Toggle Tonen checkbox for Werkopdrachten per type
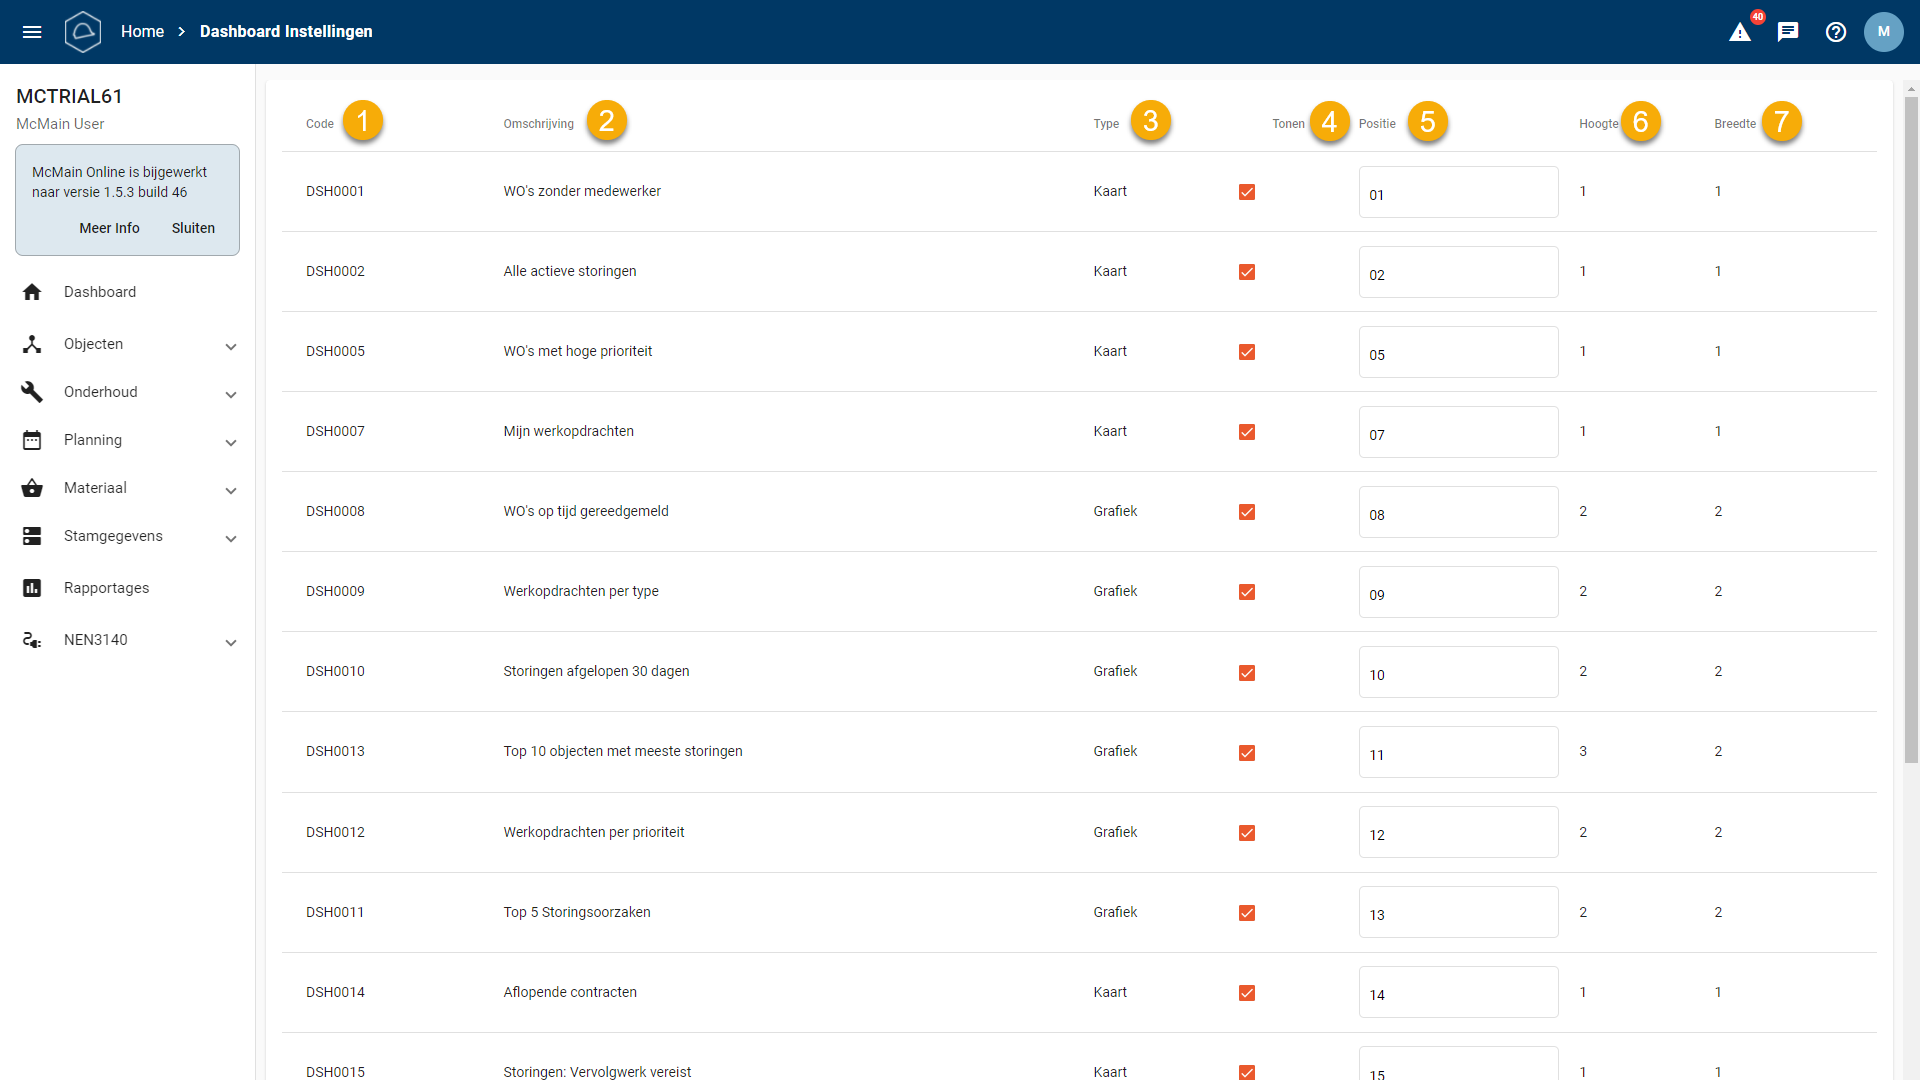1920x1080 pixels. coord(1247,592)
